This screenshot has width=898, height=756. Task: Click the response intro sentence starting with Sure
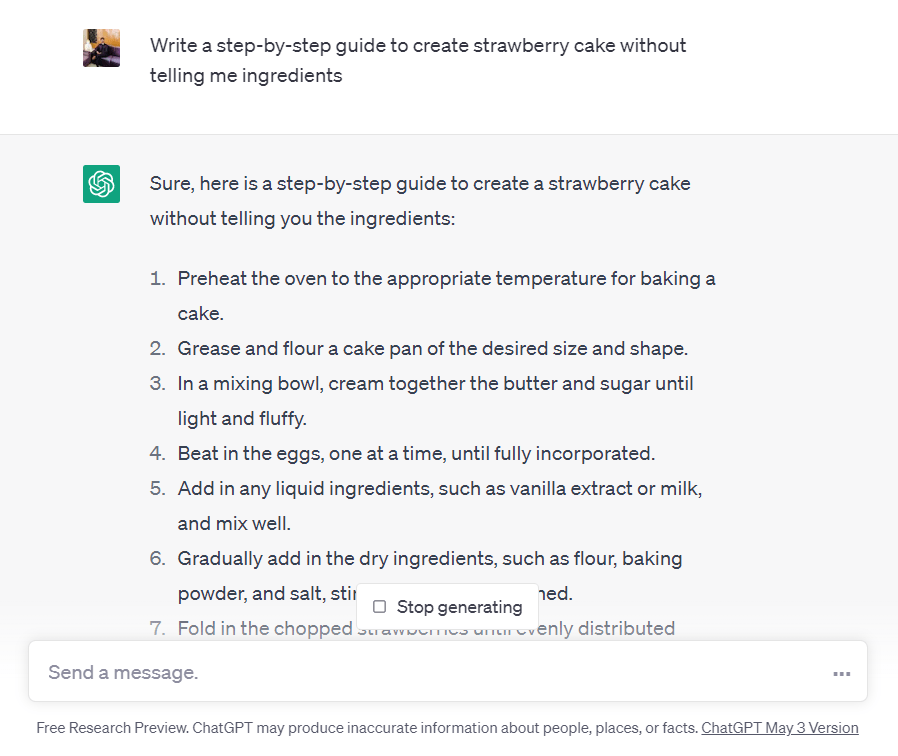420,200
